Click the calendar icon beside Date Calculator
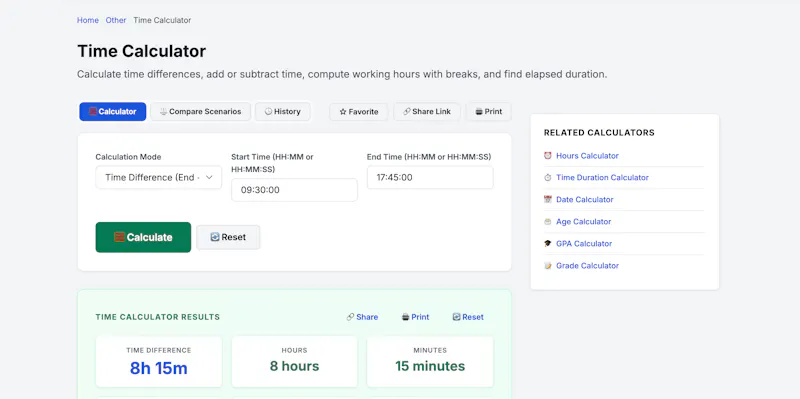Screen dimensions: 800x399 (x=548, y=200)
